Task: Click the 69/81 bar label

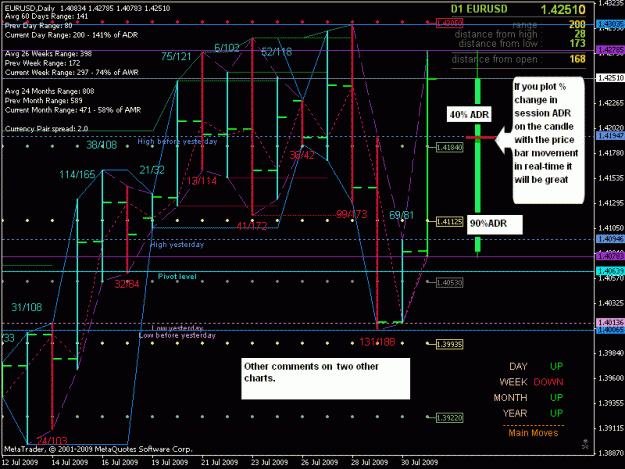Action: [x=401, y=216]
